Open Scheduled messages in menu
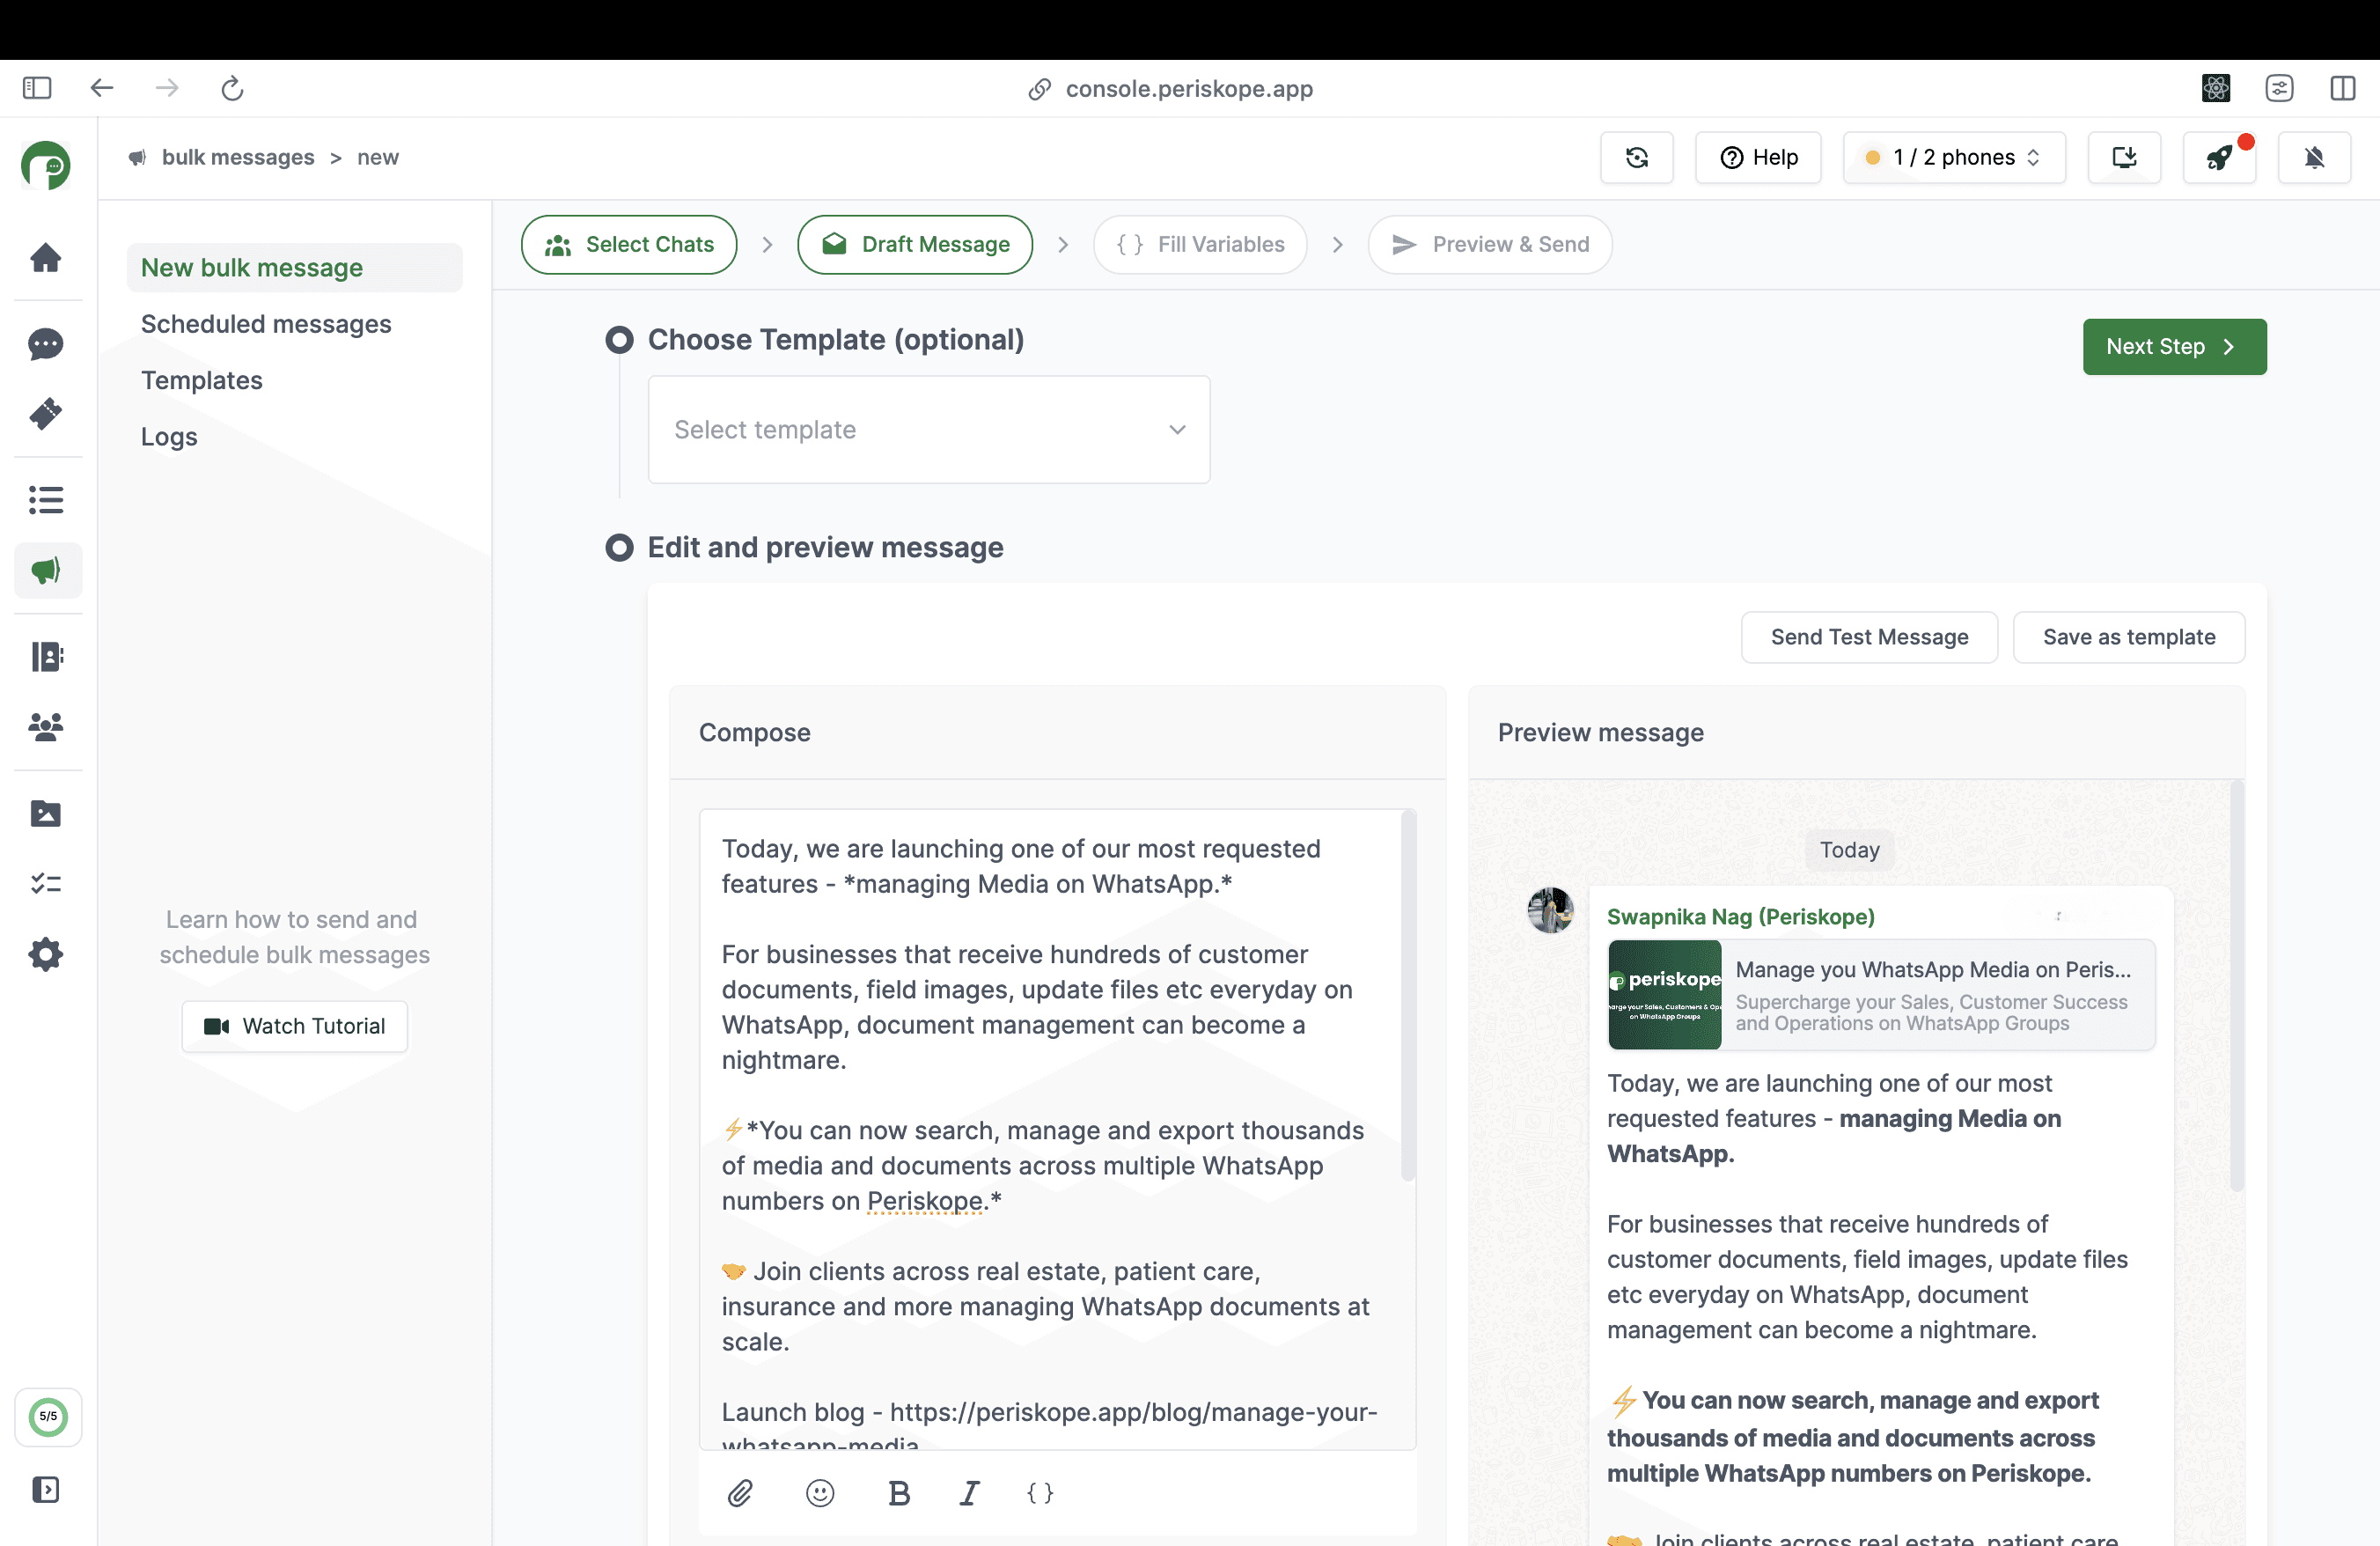The image size is (2380, 1546). point(266,324)
